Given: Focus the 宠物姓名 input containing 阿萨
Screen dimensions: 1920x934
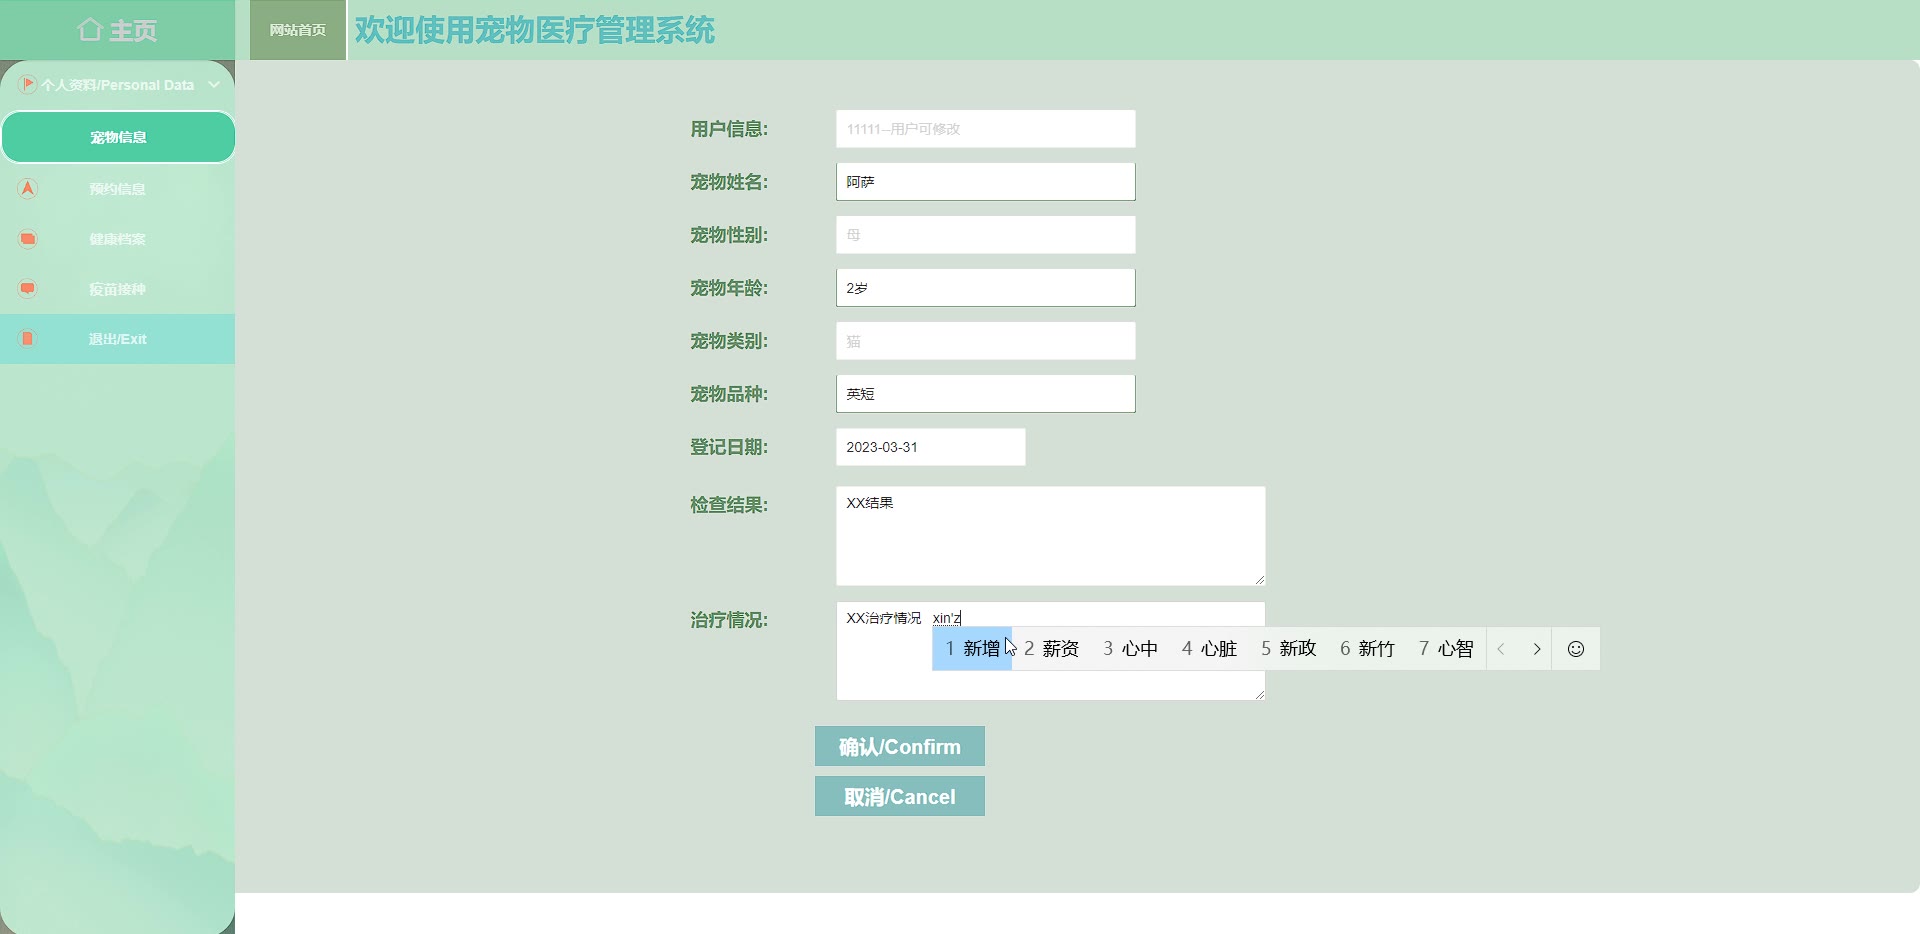Looking at the screenshot, I should click(986, 182).
